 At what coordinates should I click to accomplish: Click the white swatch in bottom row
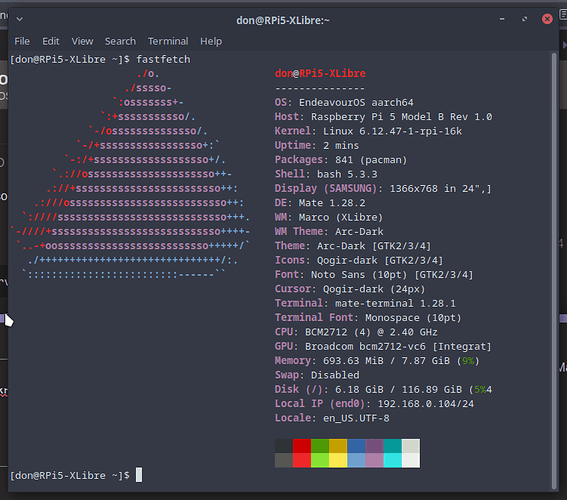point(411,461)
